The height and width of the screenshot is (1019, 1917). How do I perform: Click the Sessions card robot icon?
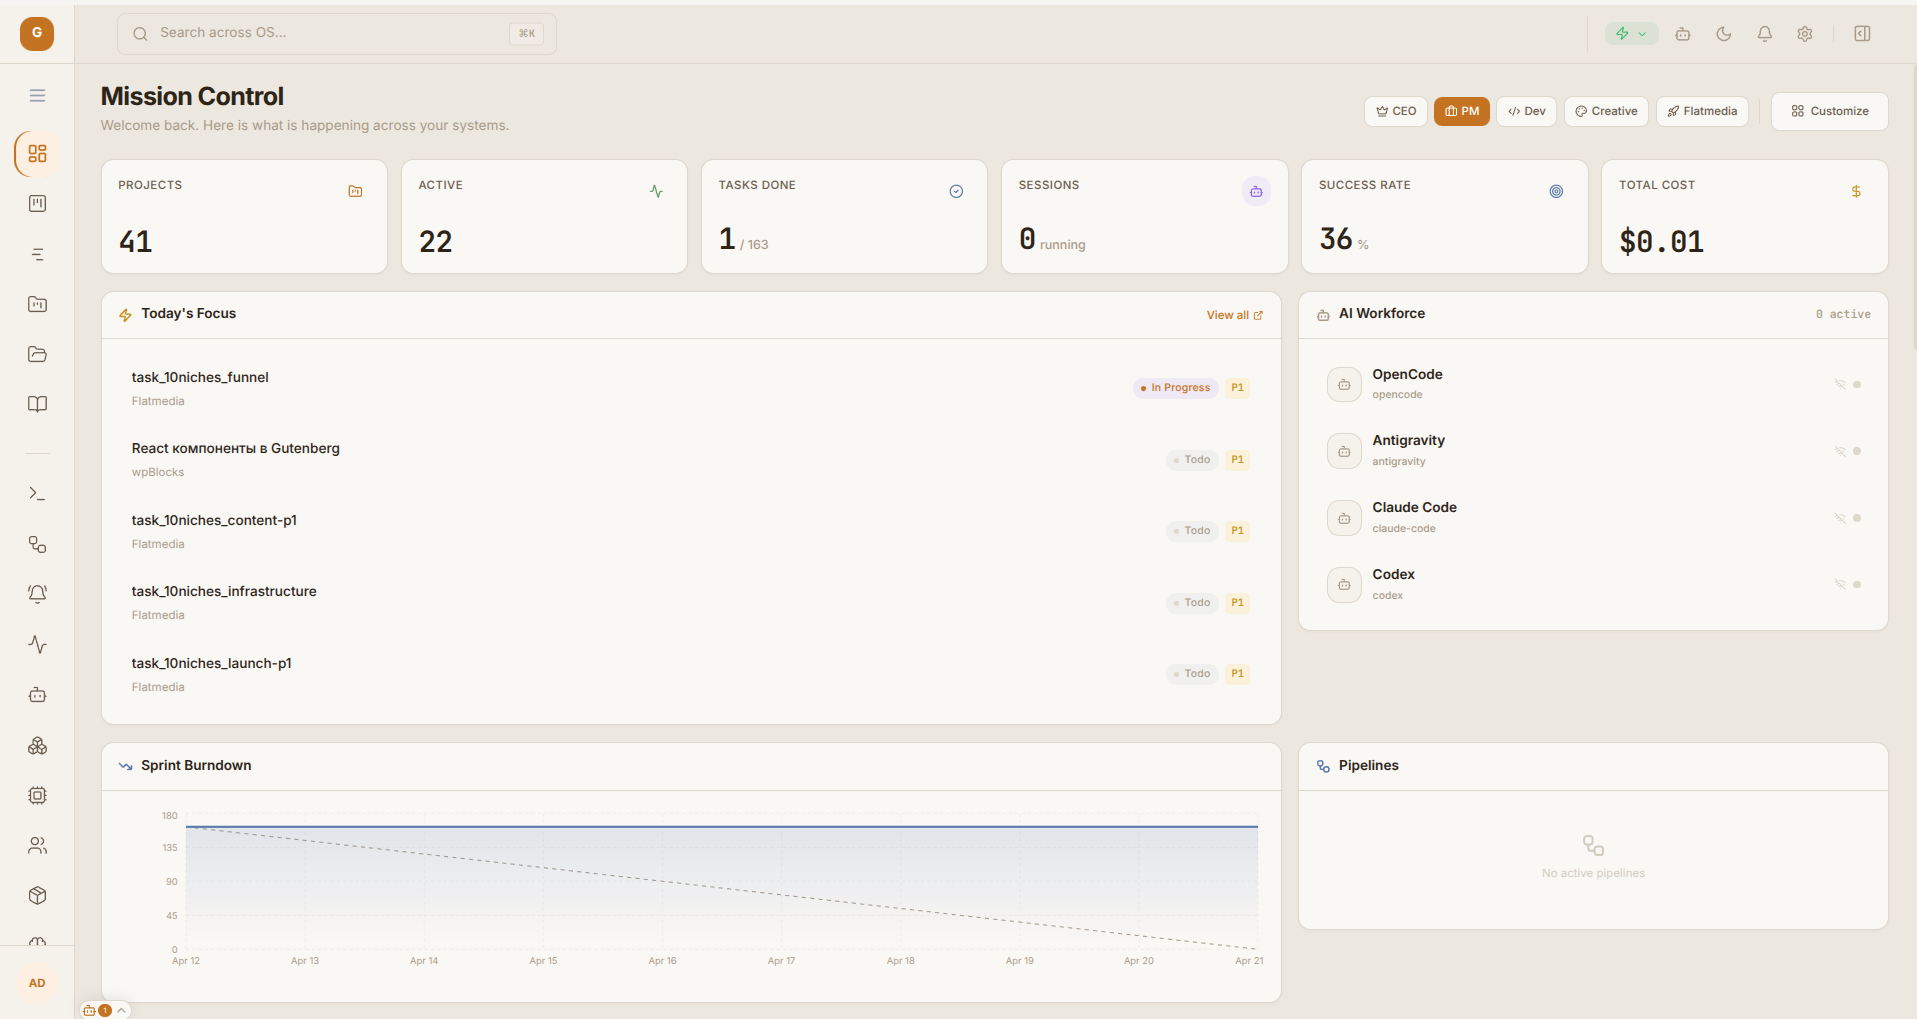coord(1256,191)
